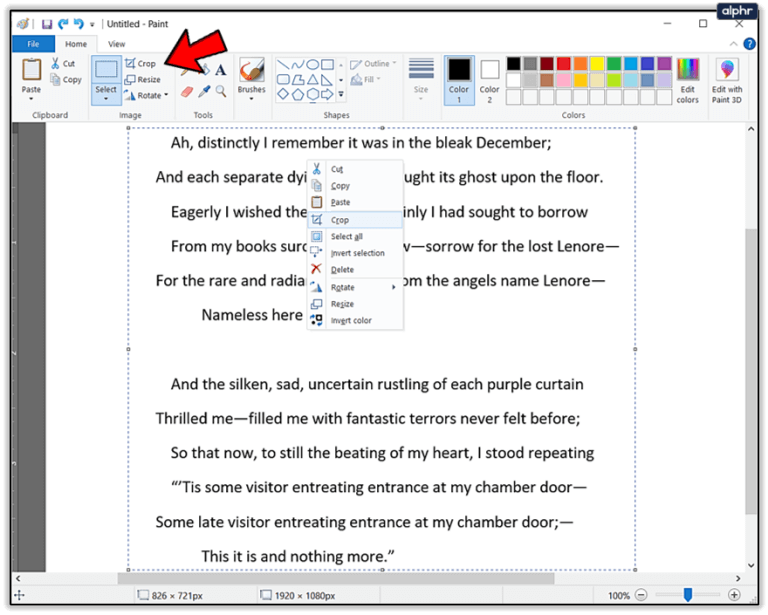
Task: Choose Delete from the context menu
Action: (355, 270)
